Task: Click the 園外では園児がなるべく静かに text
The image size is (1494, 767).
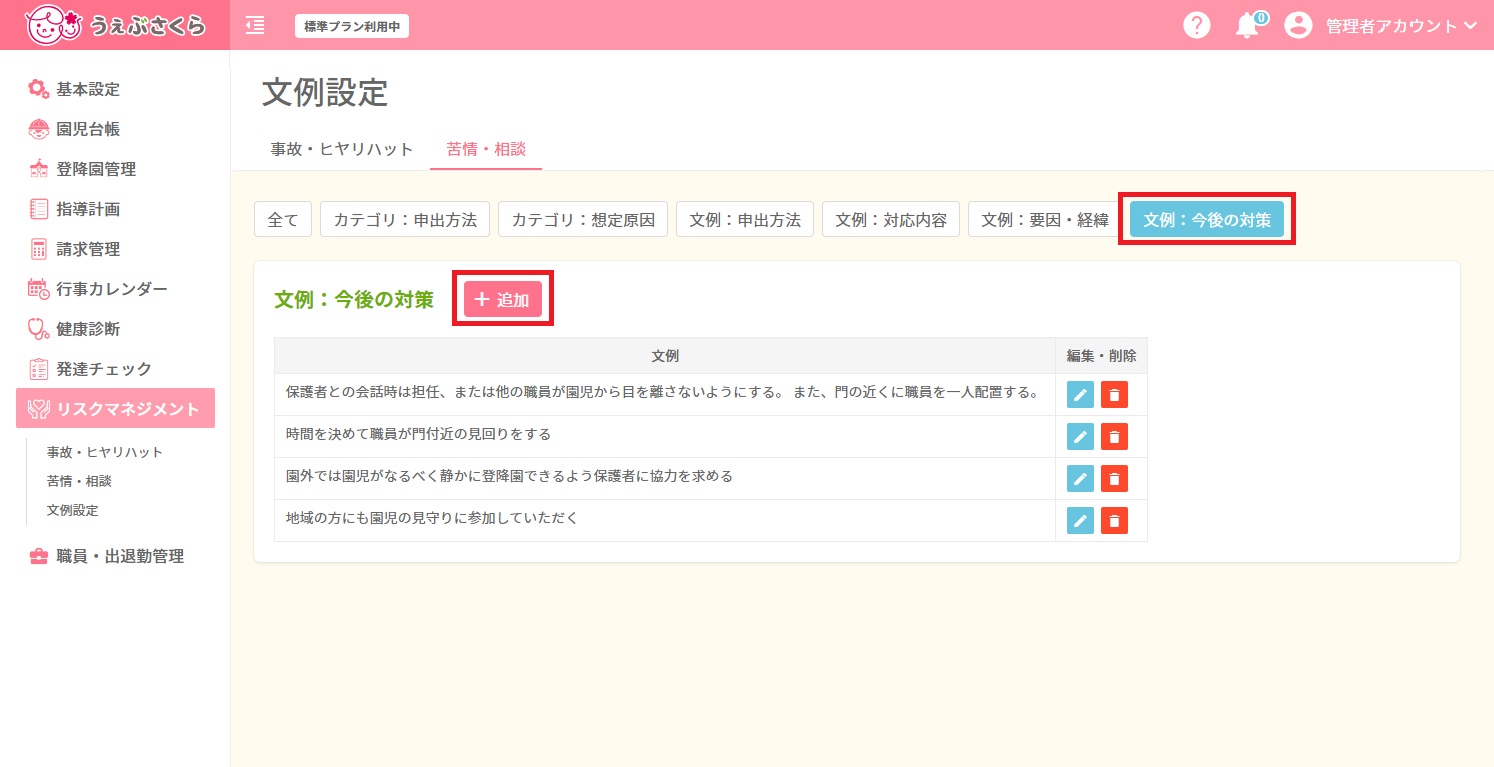Action: [509, 476]
